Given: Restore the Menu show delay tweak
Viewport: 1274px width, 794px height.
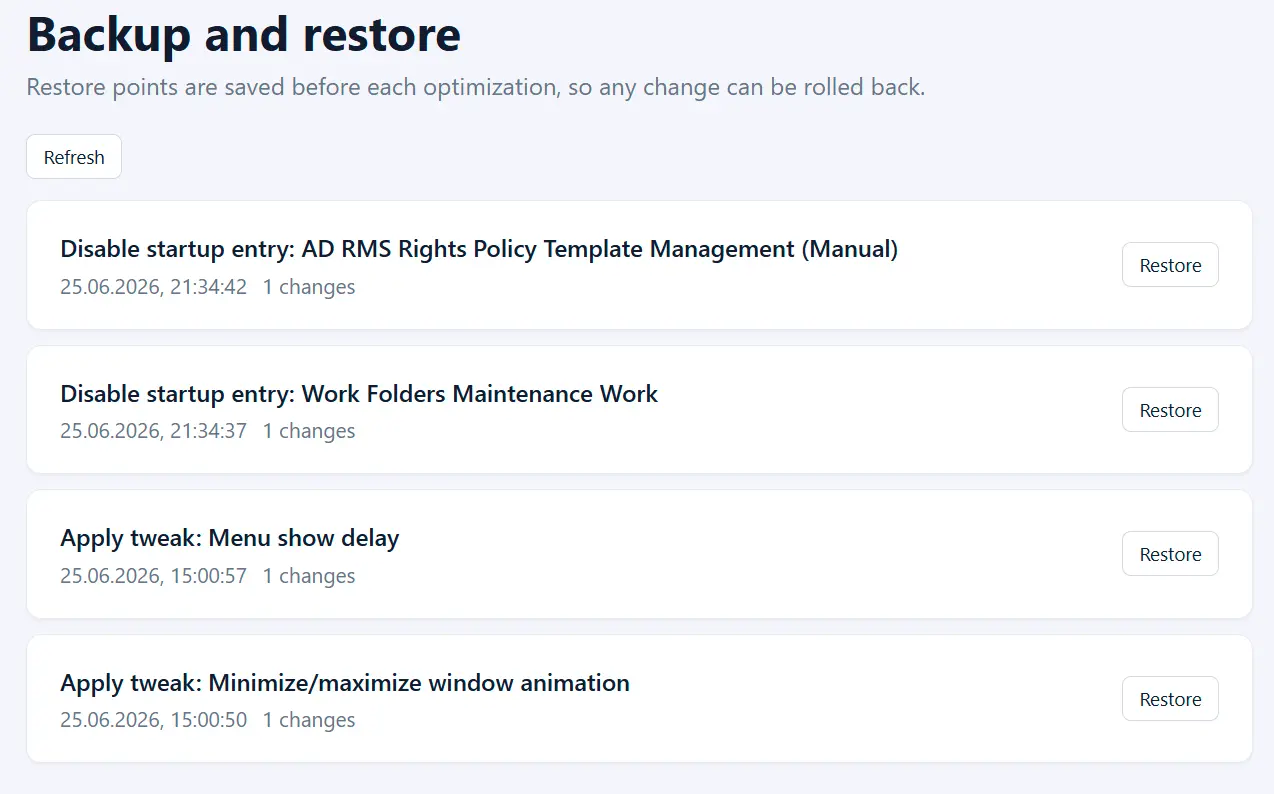Looking at the screenshot, I should (1170, 554).
